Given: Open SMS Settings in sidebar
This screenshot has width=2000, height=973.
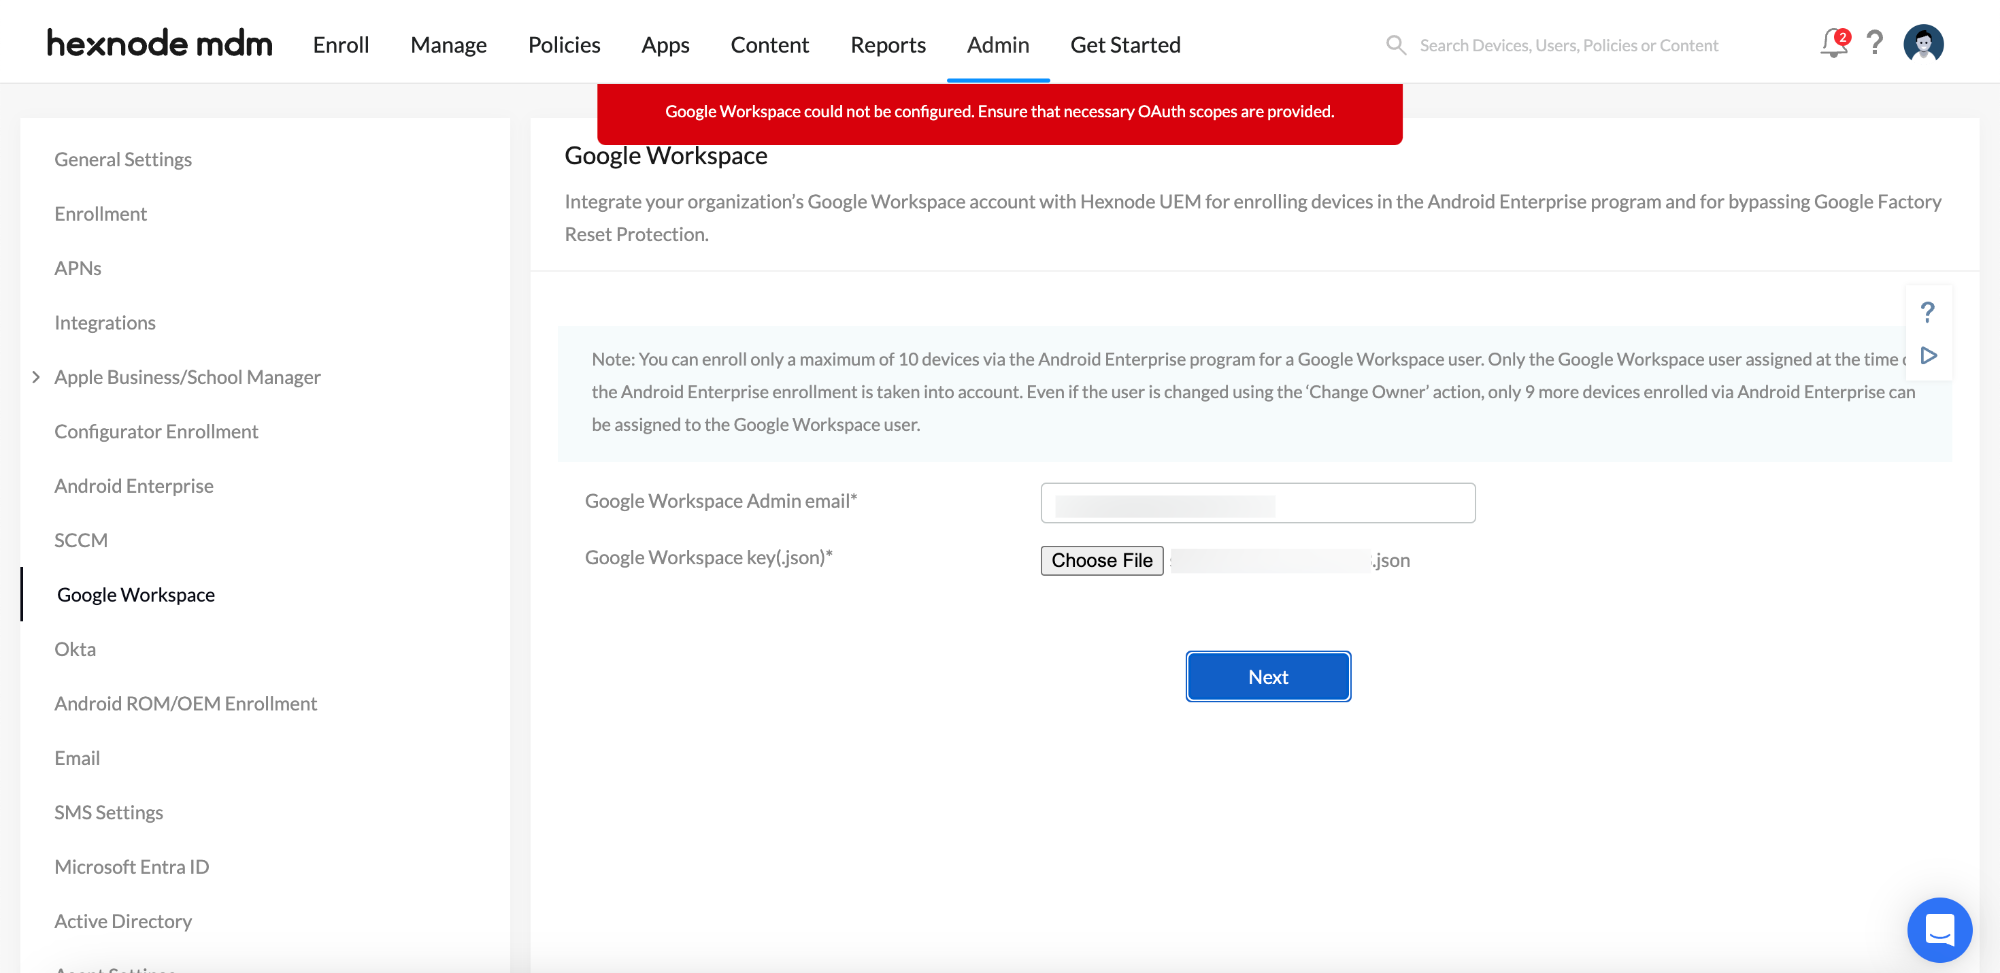Looking at the screenshot, I should pos(108,812).
